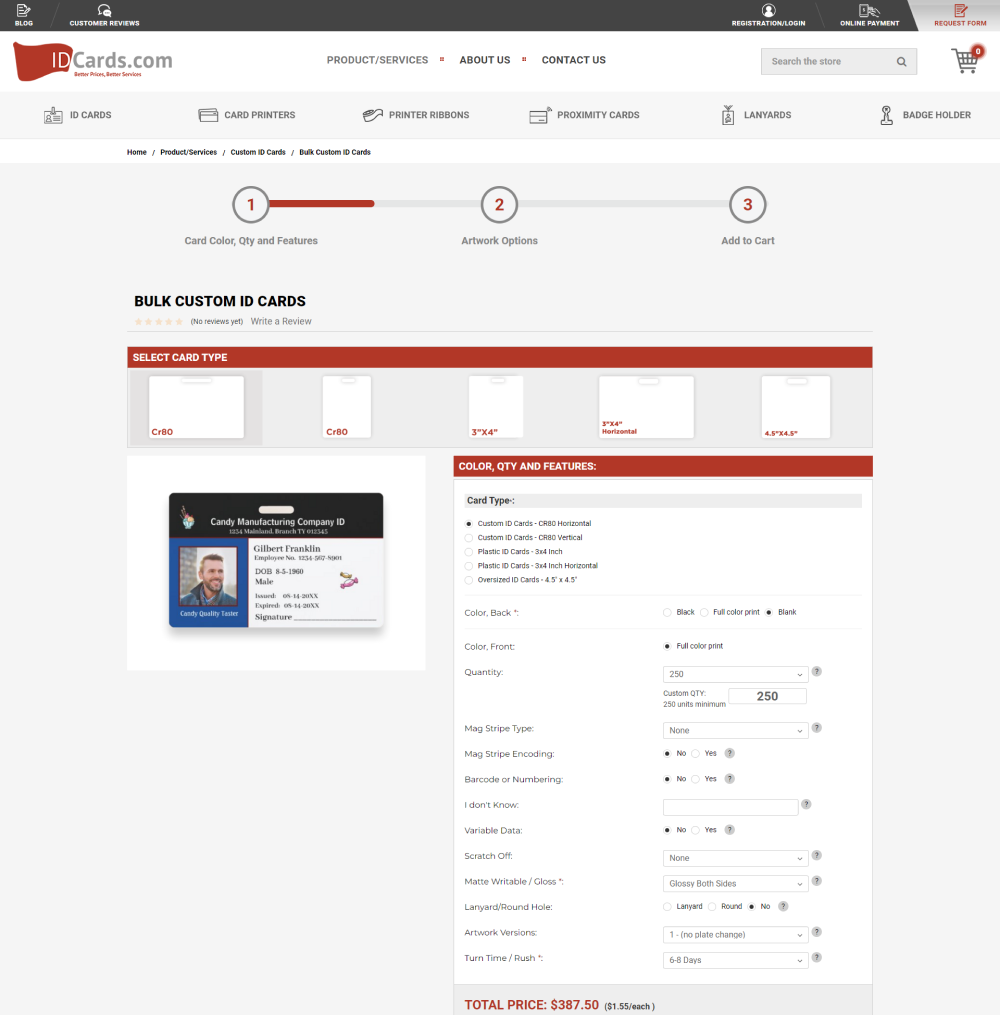The image size is (1000, 1015).
Task: Open the Customer Reviews icon
Action: pos(104,10)
